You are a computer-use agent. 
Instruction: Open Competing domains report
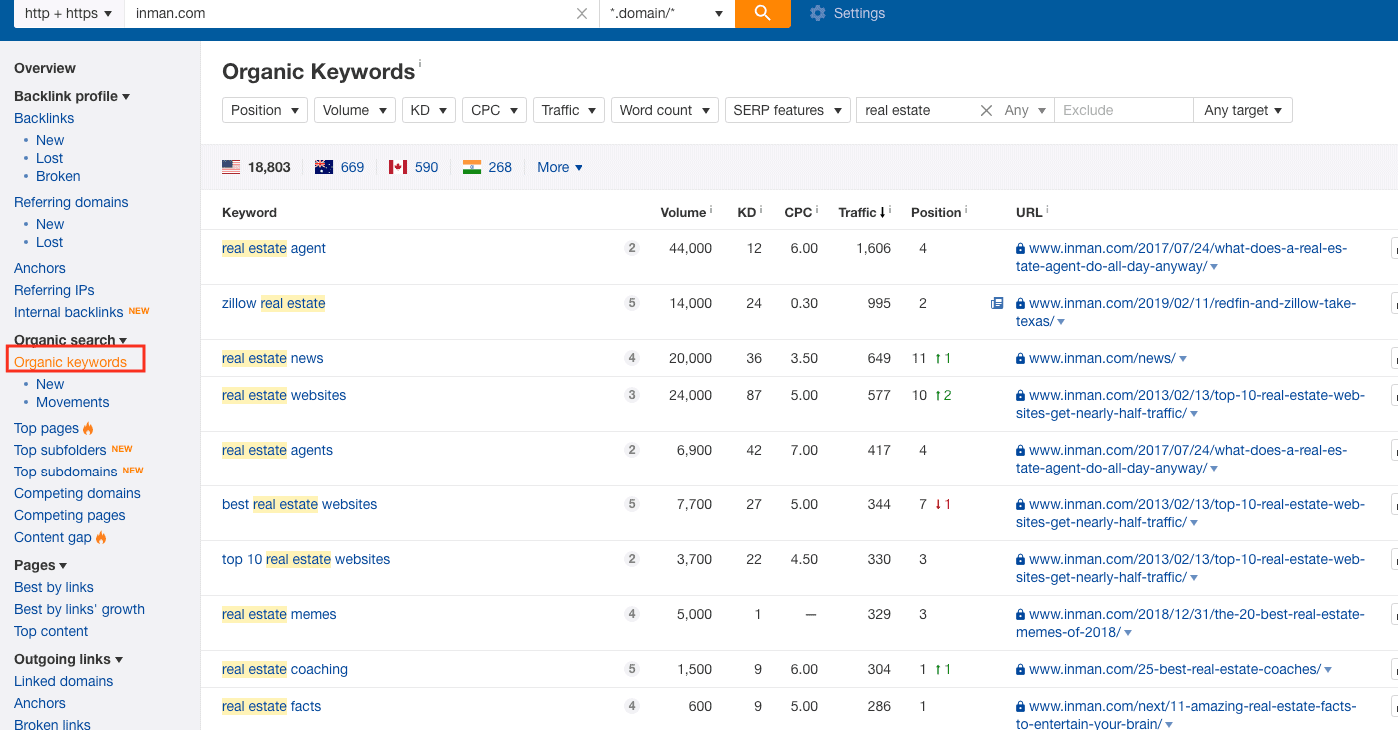pyautogui.click(x=77, y=493)
